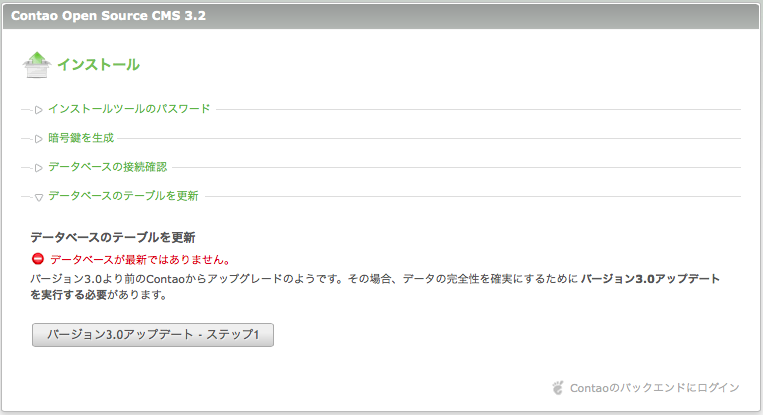Click the Contao Open Source CMS 3.2 title

[109, 16]
